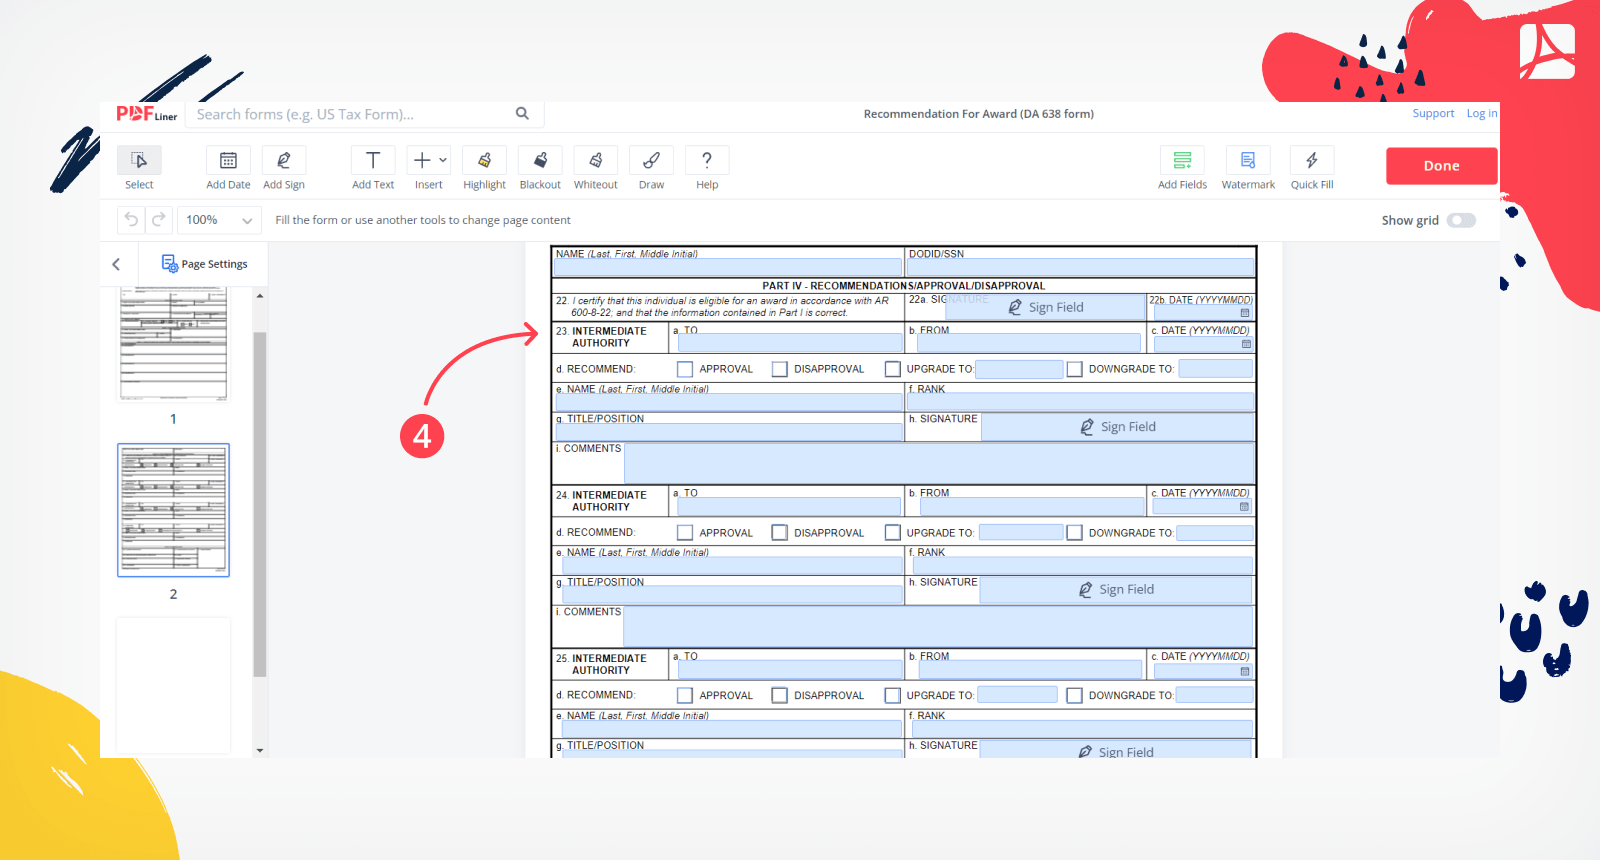Open Page Settings

pyautogui.click(x=205, y=264)
